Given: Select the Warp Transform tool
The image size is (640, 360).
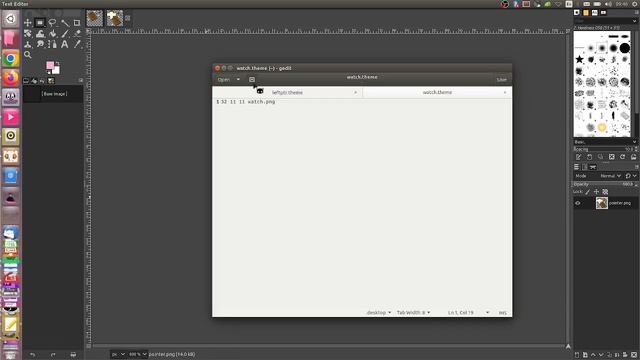Looking at the screenshot, I should pos(40,34).
